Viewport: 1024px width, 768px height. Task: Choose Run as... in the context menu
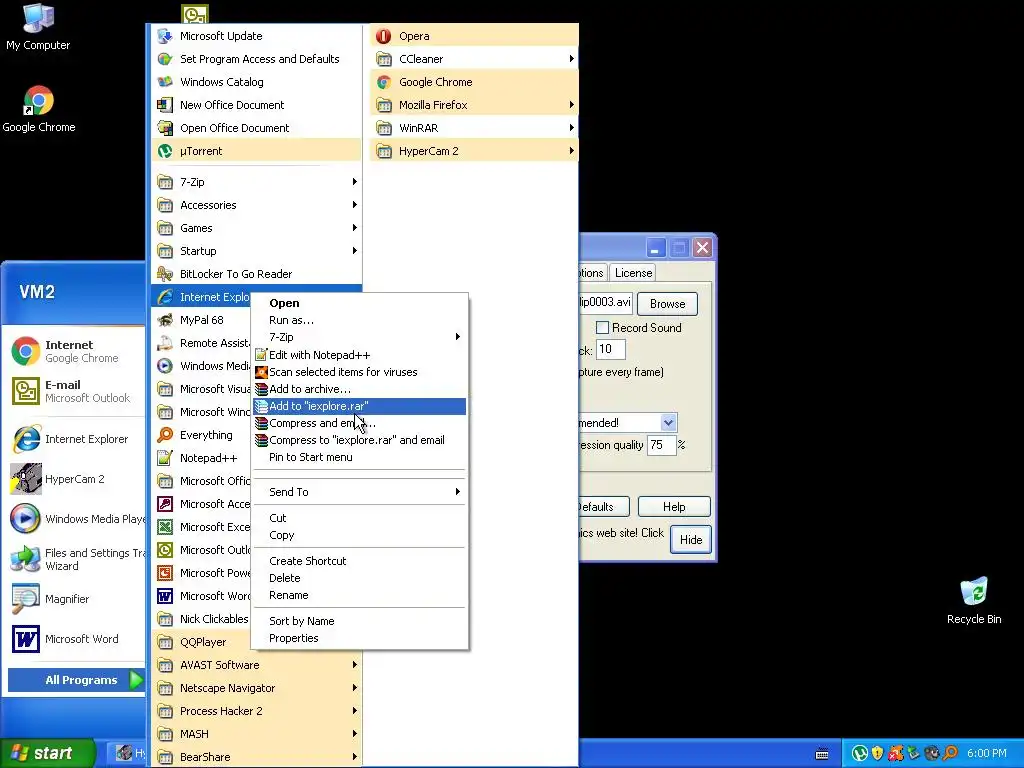point(359,320)
